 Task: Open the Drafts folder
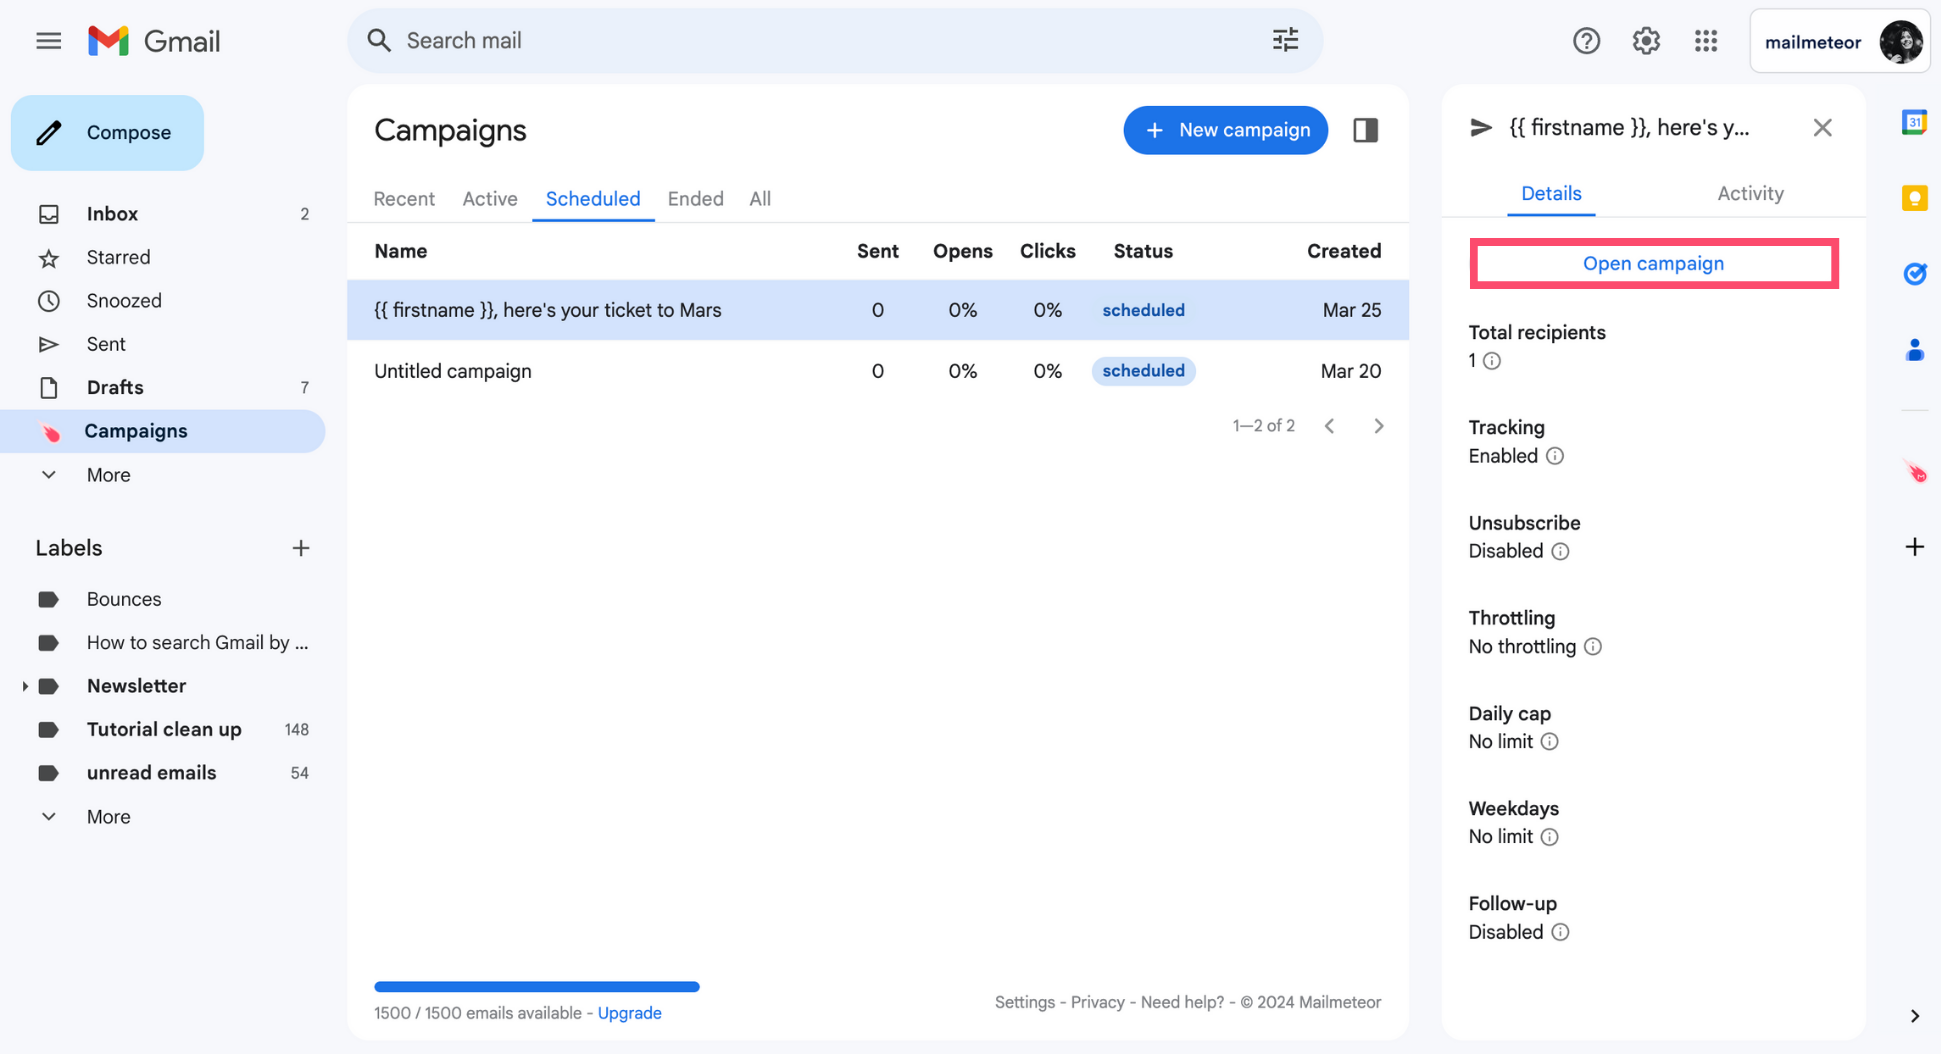[x=162, y=388]
